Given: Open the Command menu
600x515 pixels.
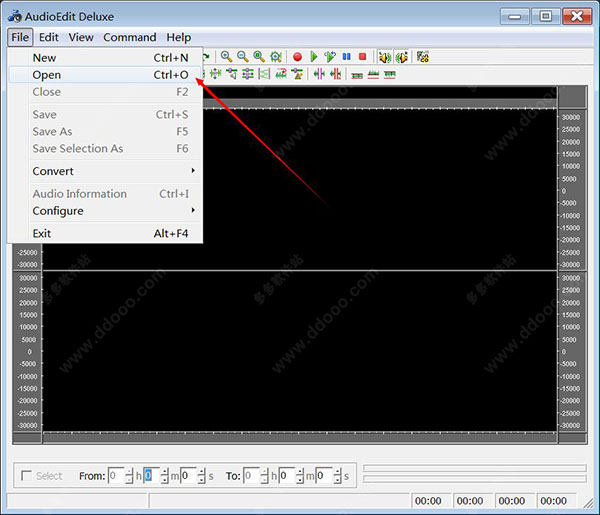Looking at the screenshot, I should pos(130,37).
